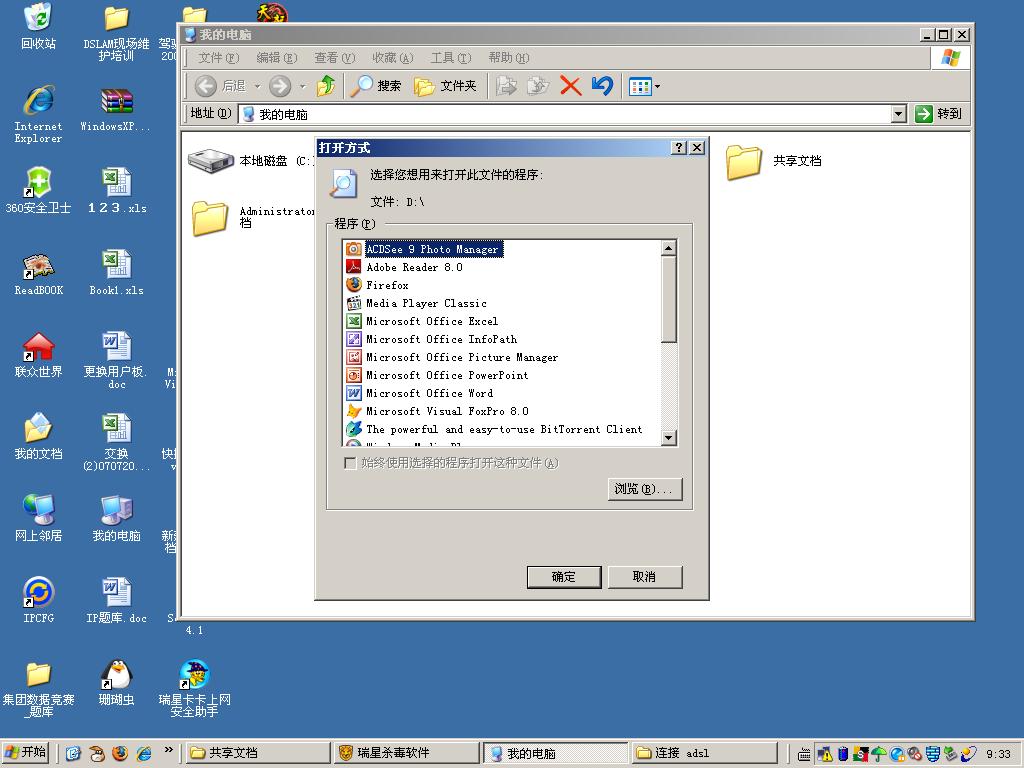This screenshot has width=1024, height=768.
Task: Tick the always use selected program checkbox
Action: (x=350, y=463)
